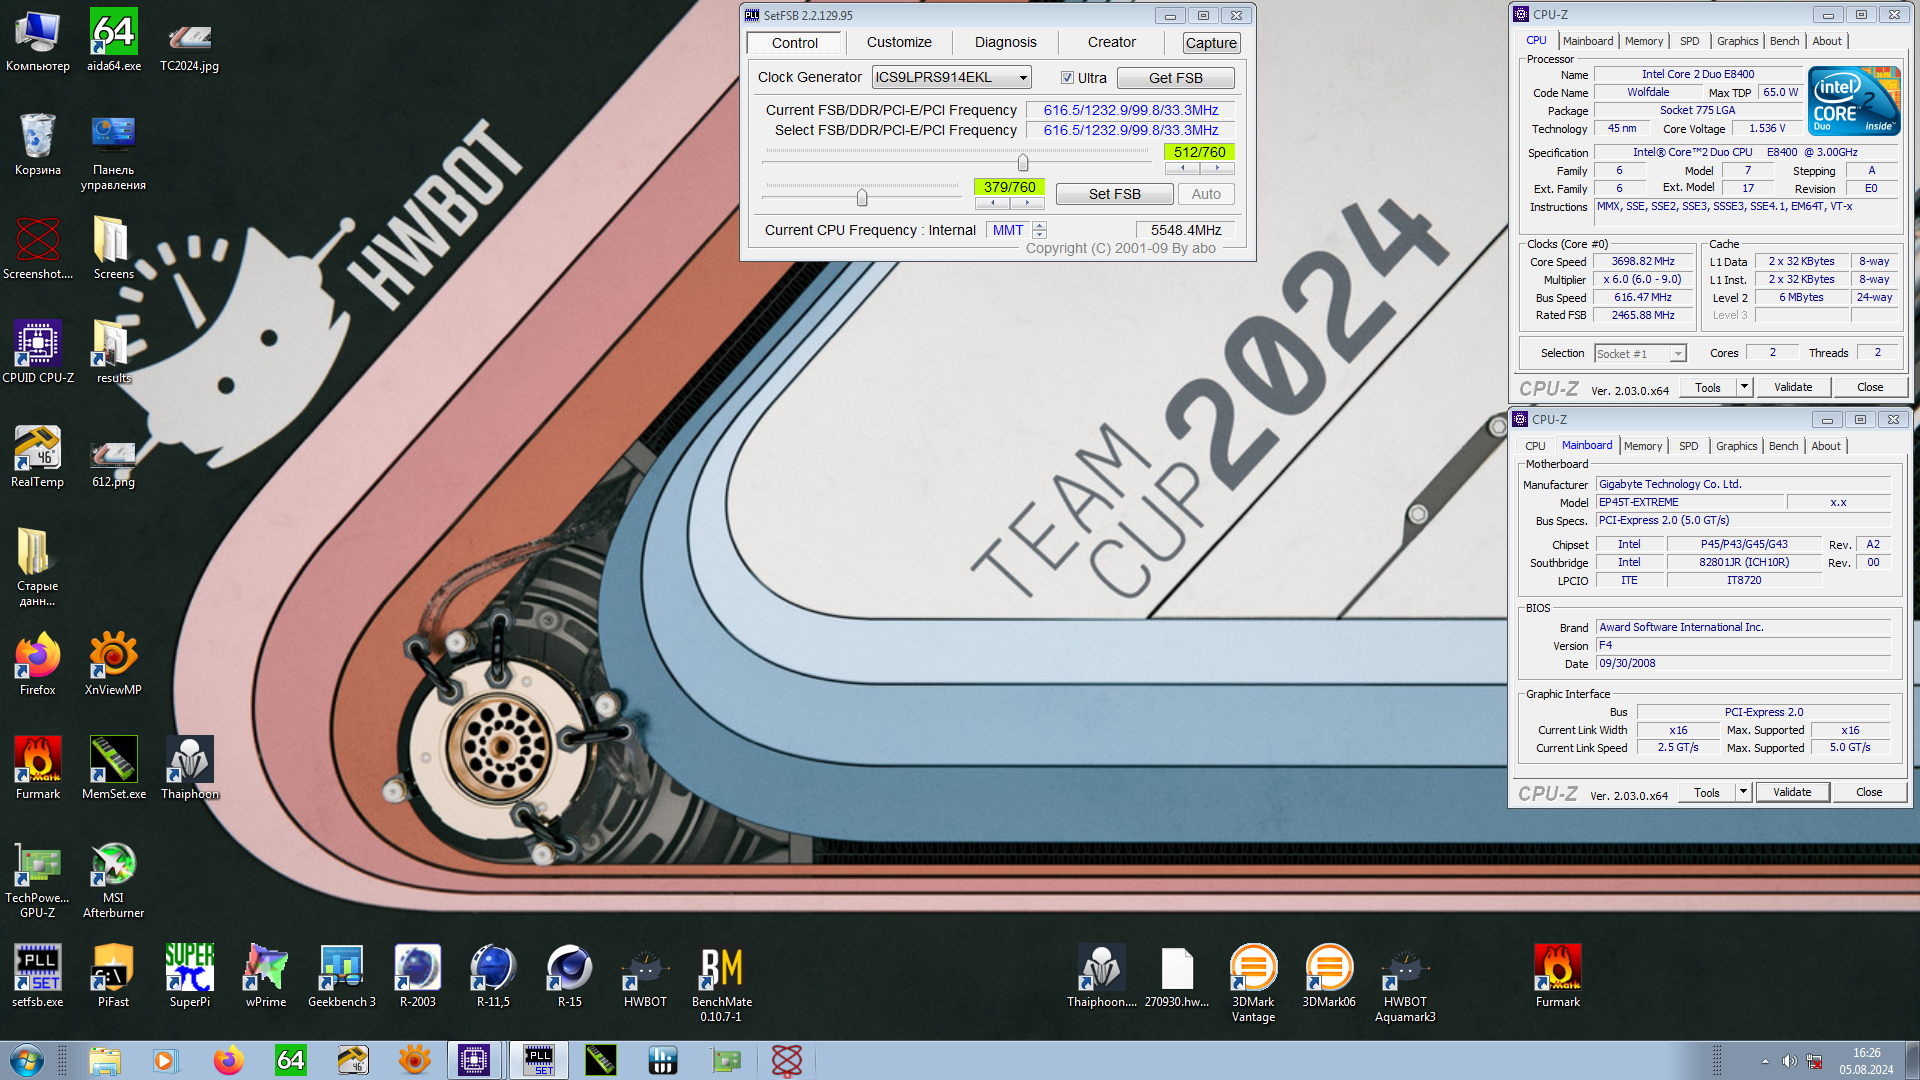Switch to Creator tab in SetFSB
Viewport: 1920px width, 1080px height.
1111,42
